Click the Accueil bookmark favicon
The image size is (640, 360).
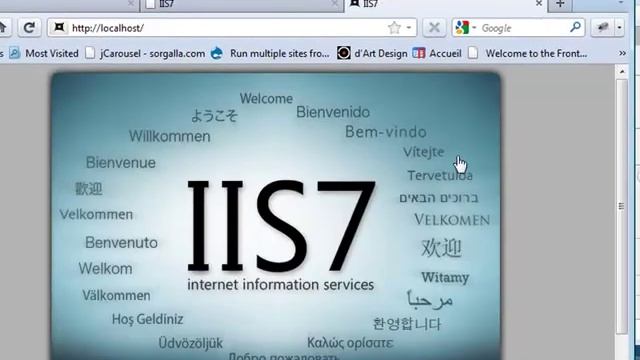(x=419, y=53)
